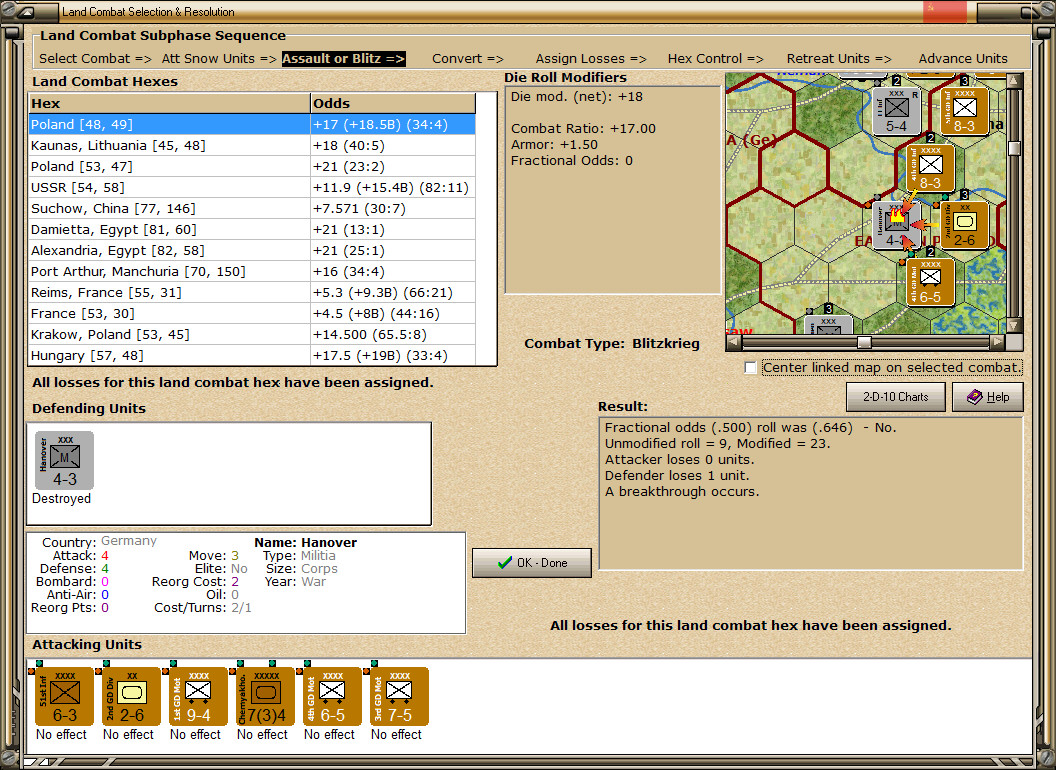The height and width of the screenshot is (770, 1056).
Task: Enable Center linked map on selected combat
Action: tap(750, 368)
